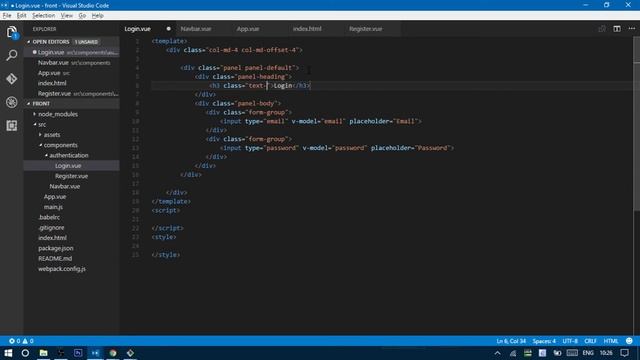The height and width of the screenshot is (360, 640).
Task: Open the Go menu
Action: [x=82, y=16]
